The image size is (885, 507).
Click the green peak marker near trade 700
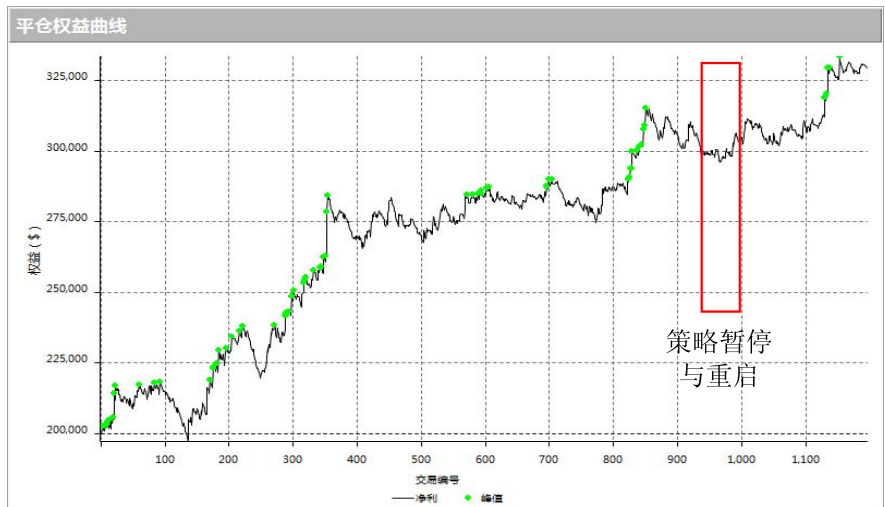549,180
